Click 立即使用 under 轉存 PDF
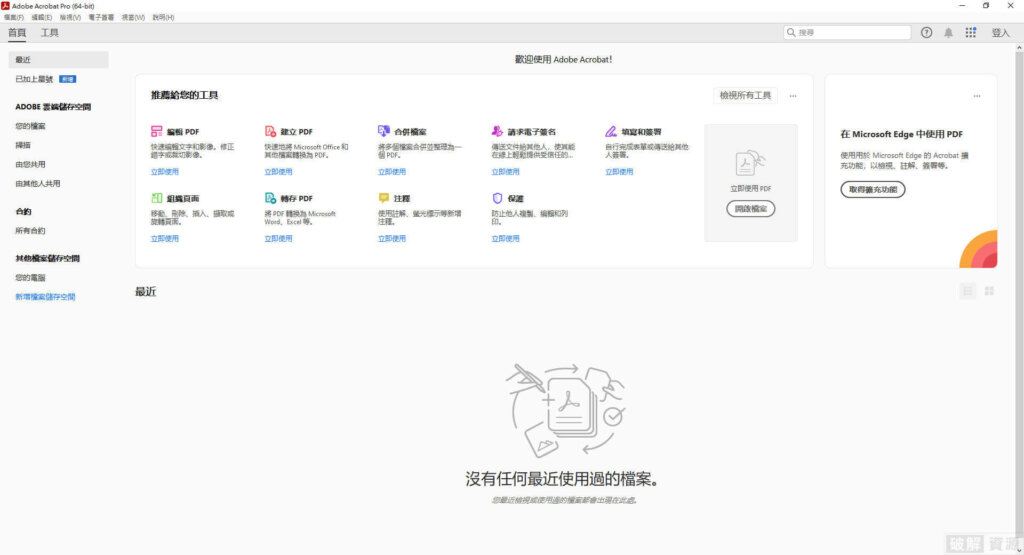 coord(278,238)
